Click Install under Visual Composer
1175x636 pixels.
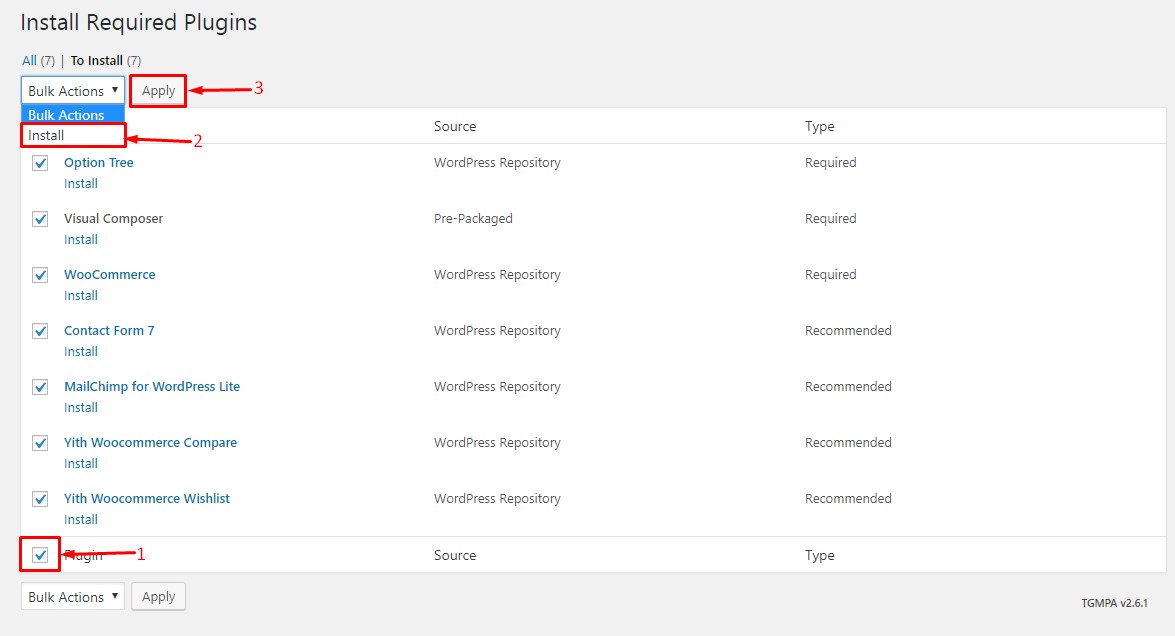click(81, 240)
